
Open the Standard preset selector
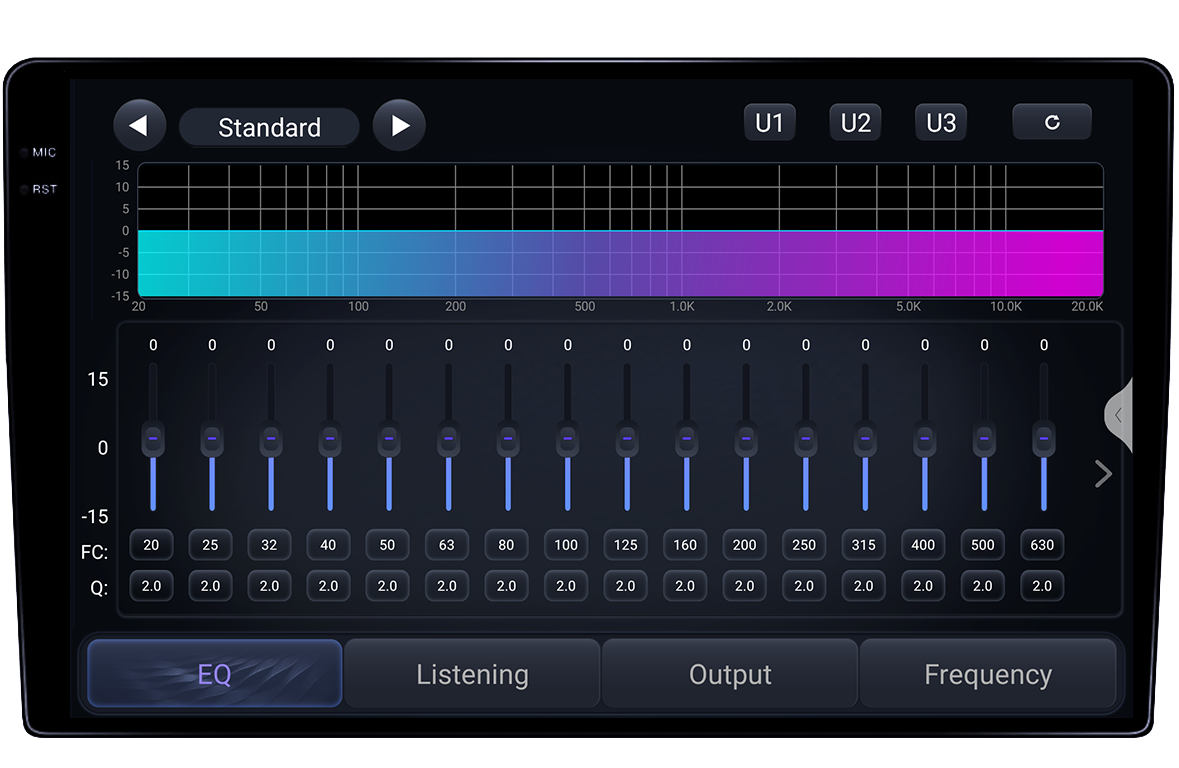[269, 127]
